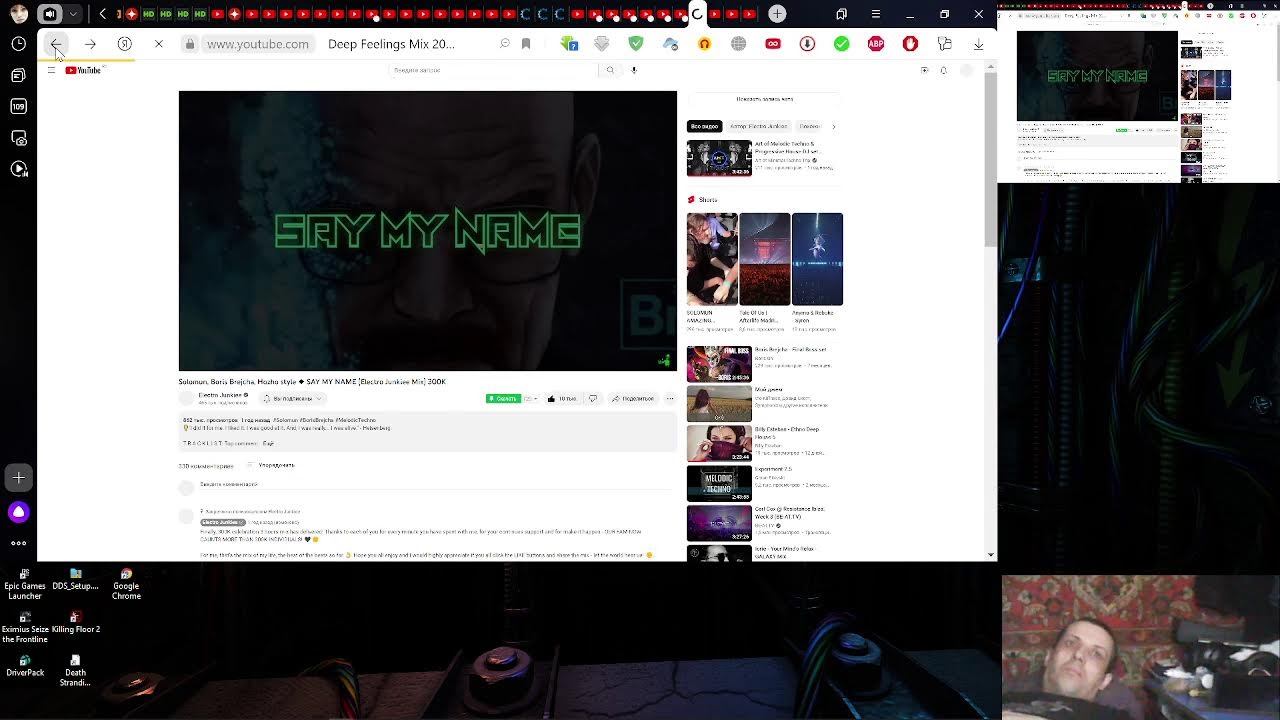
Task: Open the bookmarks panel icon in the title bar
Action: pyautogui.click(x=841, y=14)
